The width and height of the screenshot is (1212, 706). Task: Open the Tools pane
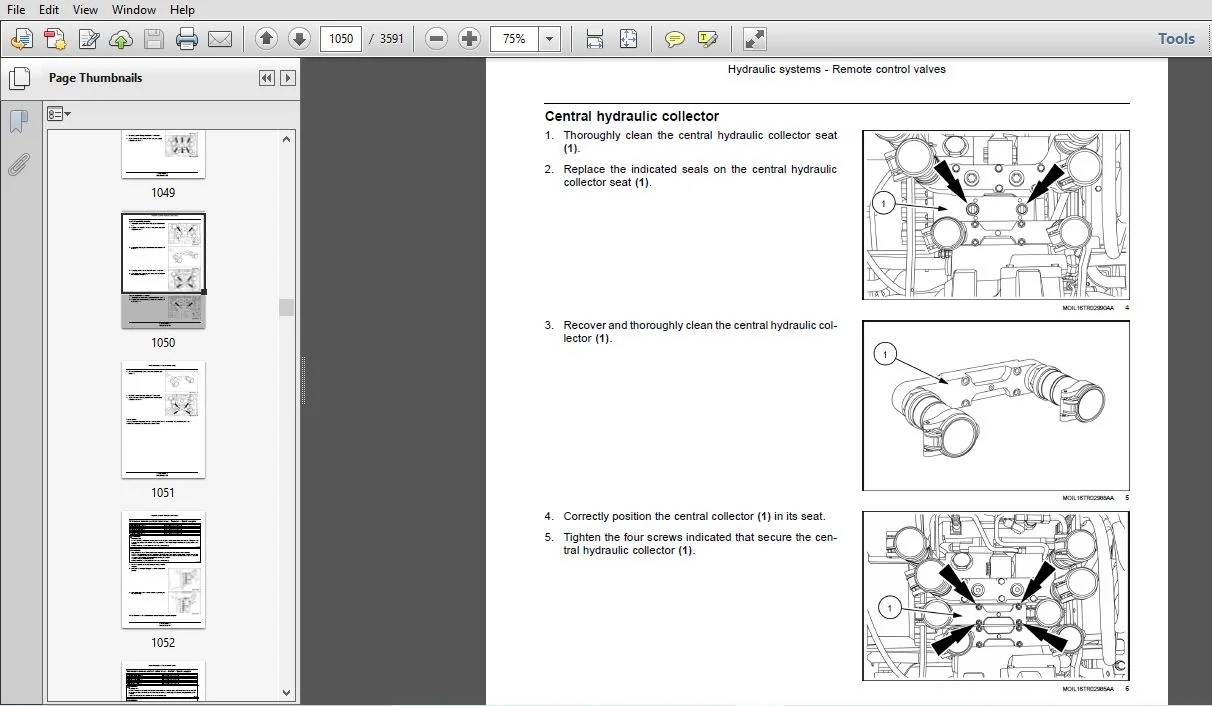[1176, 39]
